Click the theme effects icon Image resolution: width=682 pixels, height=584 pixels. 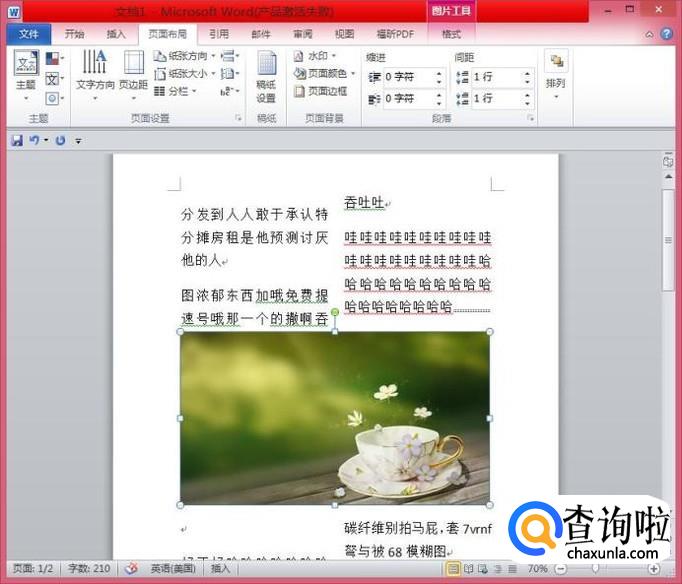tap(52, 98)
